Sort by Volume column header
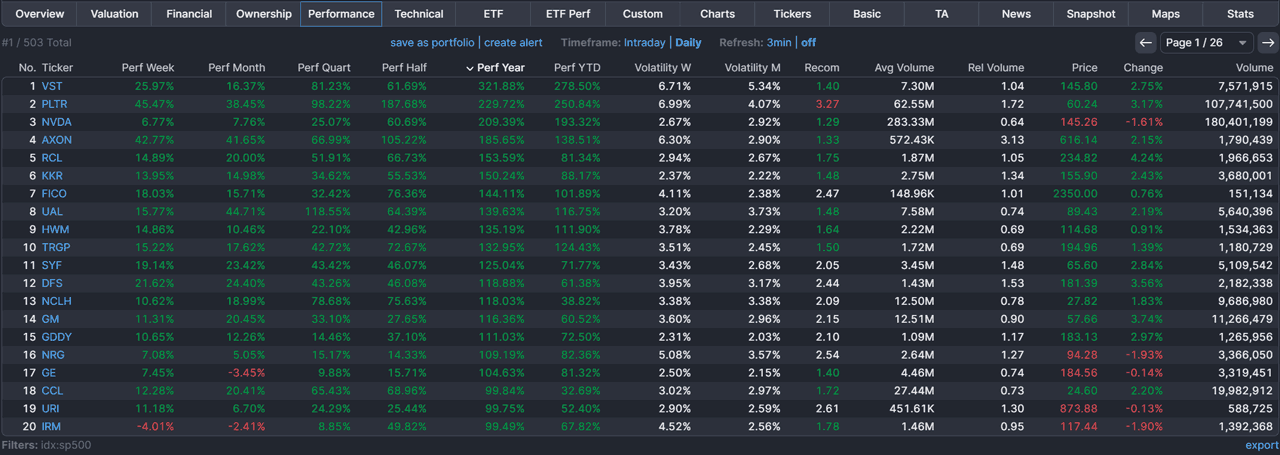The width and height of the screenshot is (1280, 455). [1253, 68]
